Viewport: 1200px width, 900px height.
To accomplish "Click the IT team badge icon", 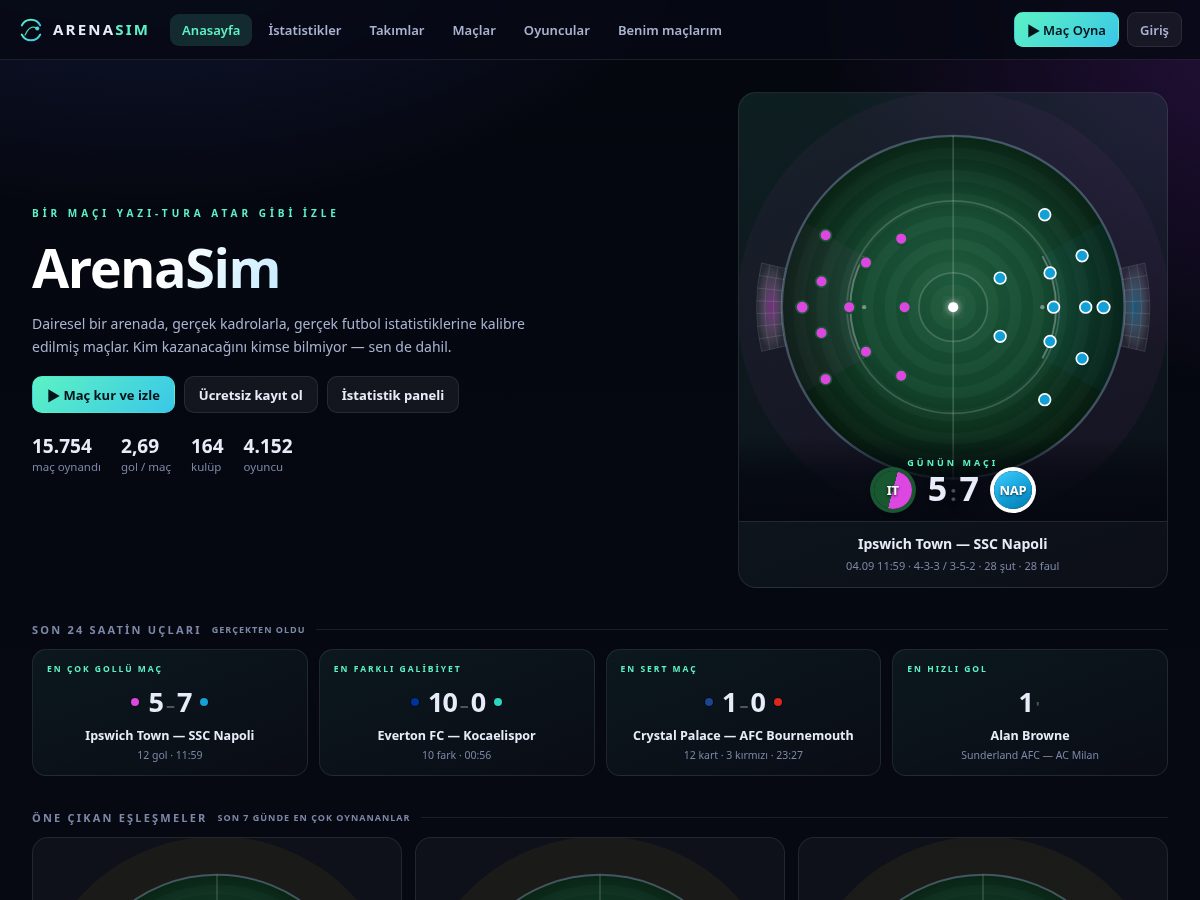I will pos(893,490).
